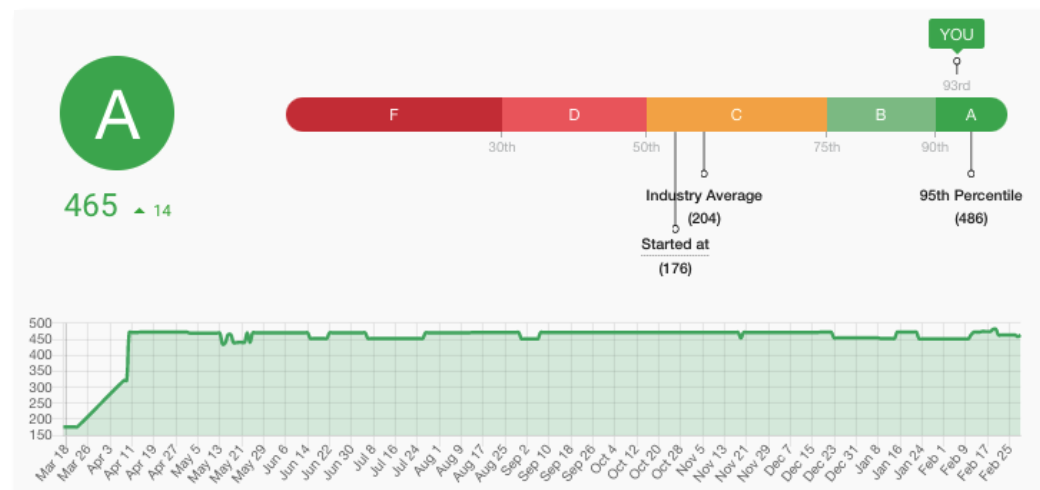Click the 30th percentile tick label

coord(502,147)
